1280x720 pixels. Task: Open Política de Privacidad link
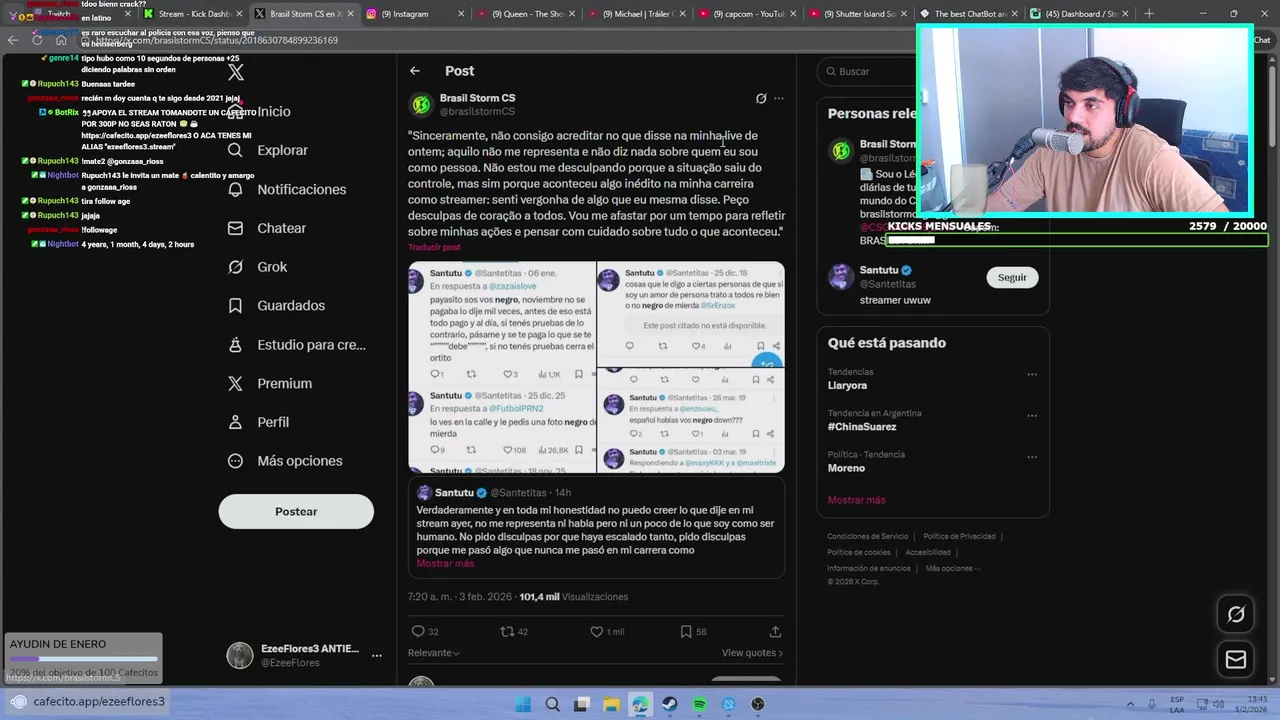click(x=959, y=537)
